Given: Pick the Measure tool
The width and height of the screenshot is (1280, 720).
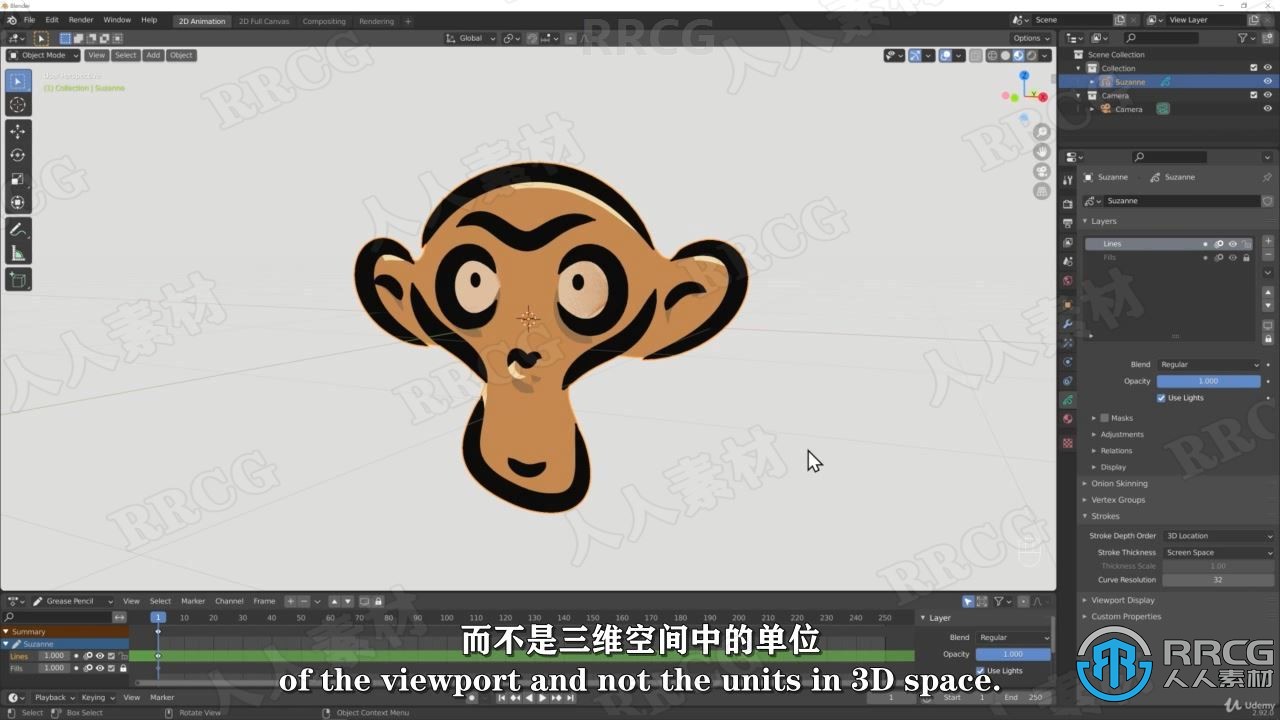Looking at the screenshot, I should pyautogui.click(x=18, y=253).
